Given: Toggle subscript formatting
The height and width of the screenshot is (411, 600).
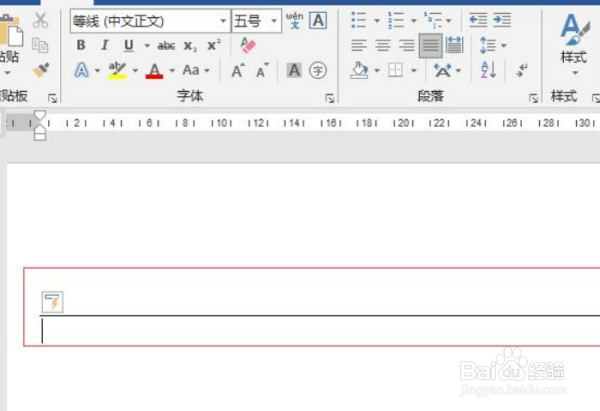Looking at the screenshot, I should point(190,46).
